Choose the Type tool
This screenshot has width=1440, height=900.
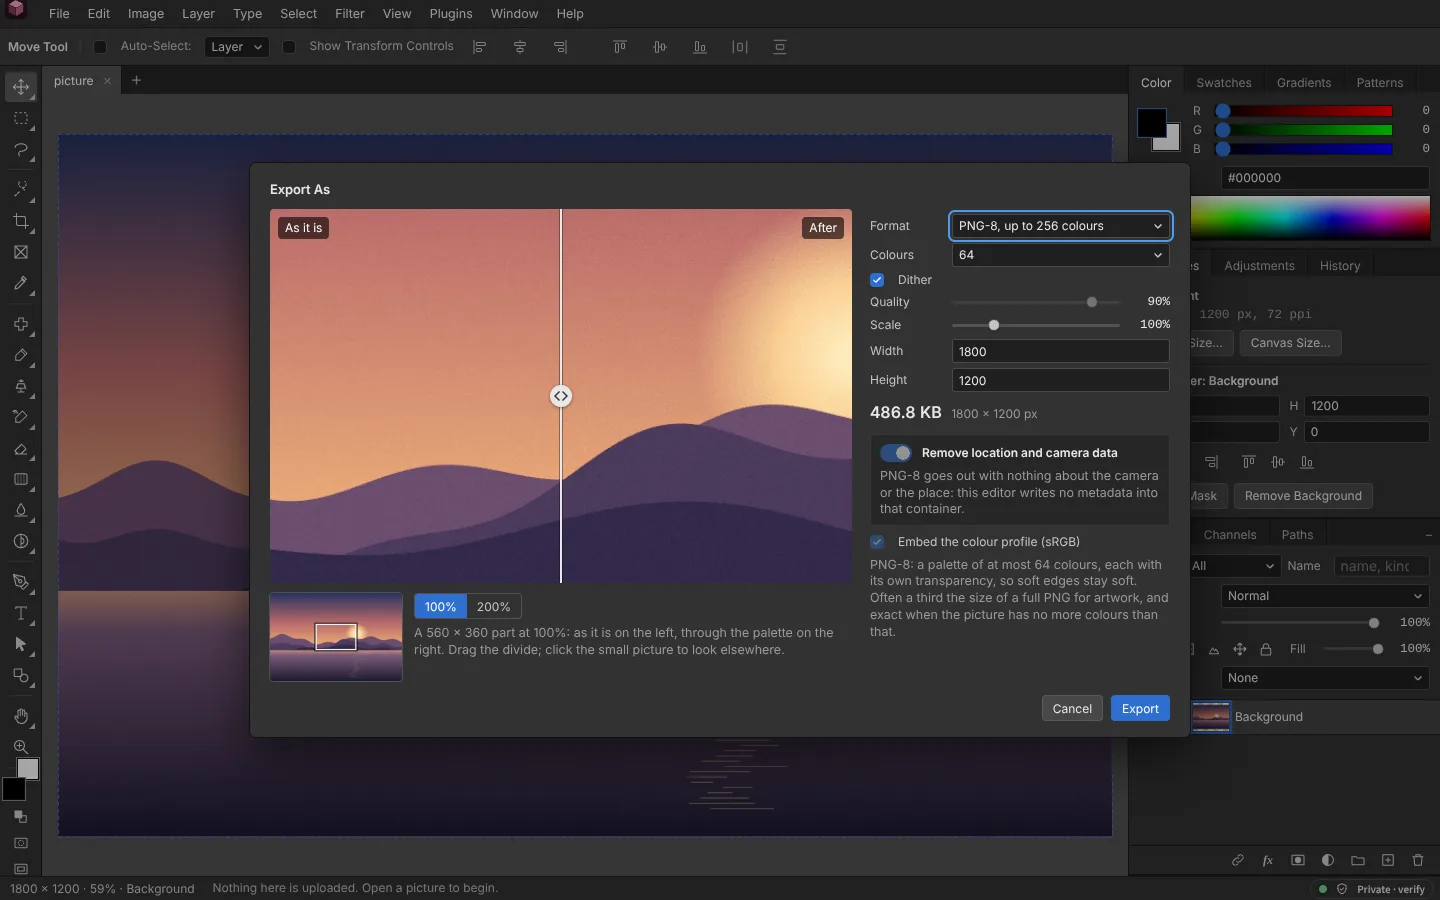point(21,613)
